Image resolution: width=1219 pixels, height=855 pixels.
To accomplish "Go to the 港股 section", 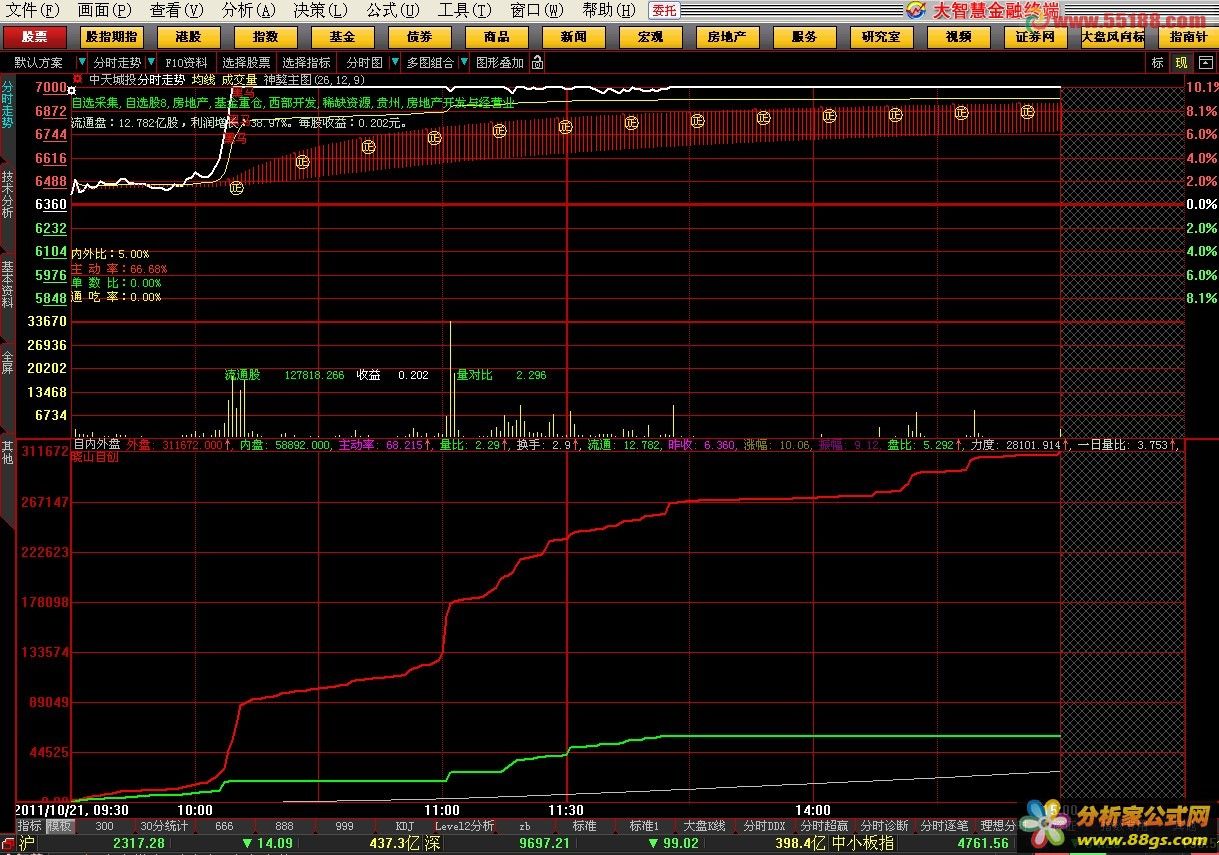I will pos(188,36).
